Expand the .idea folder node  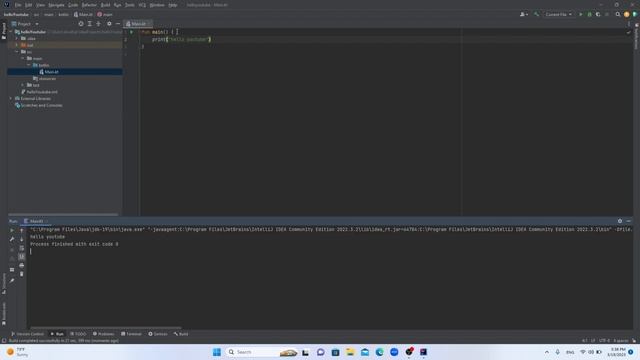click(x=17, y=38)
